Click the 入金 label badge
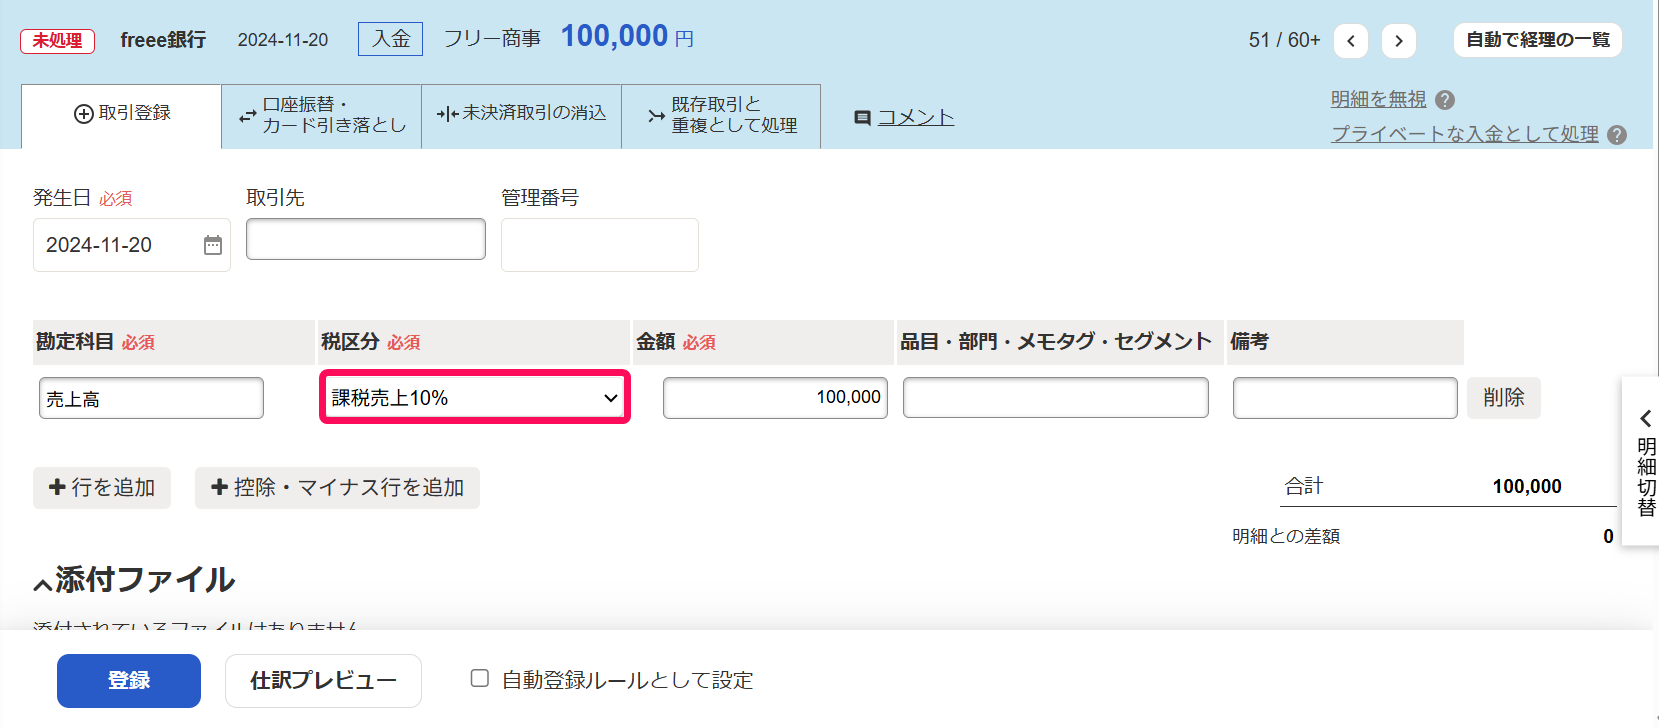This screenshot has width=1659, height=728. [391, 39]
